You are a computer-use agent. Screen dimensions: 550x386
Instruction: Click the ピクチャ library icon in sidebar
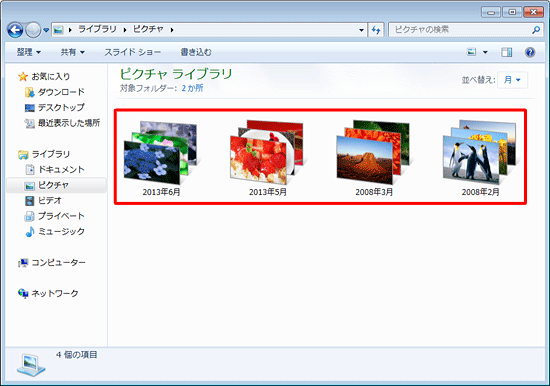pyautogui.click(x=29, y=186)
